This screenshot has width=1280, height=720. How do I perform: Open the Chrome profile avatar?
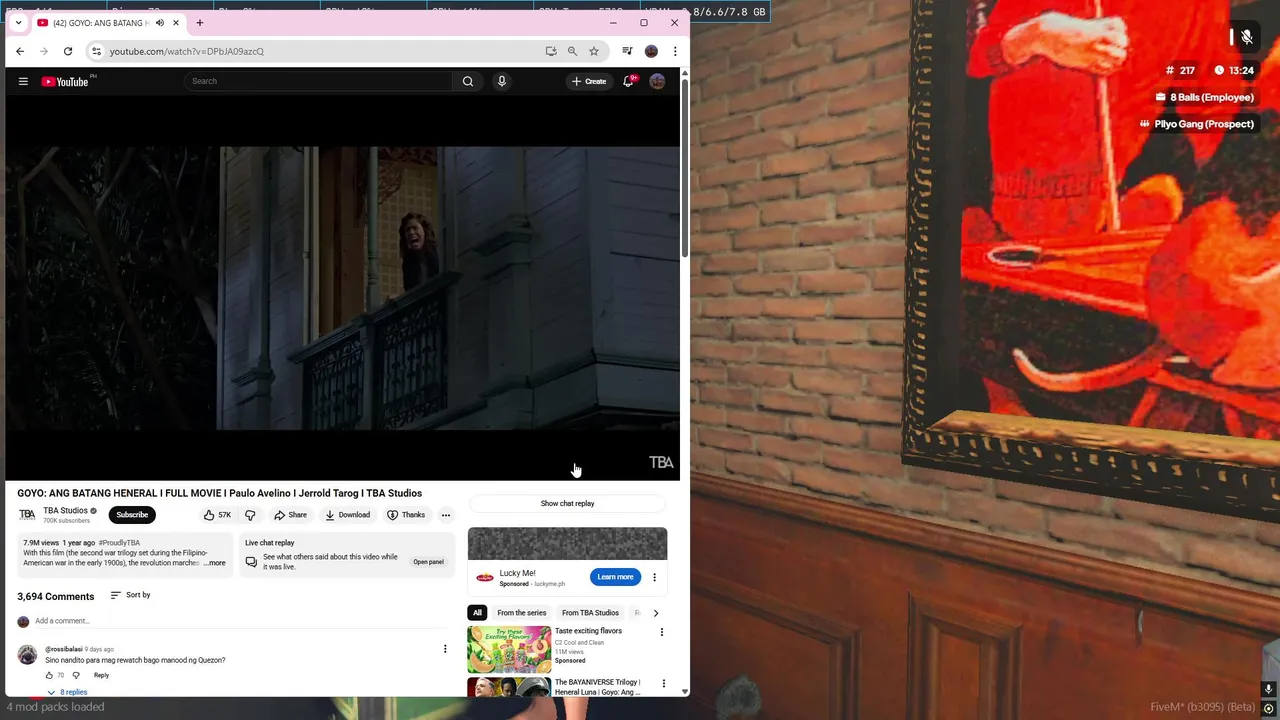point(651,51)
